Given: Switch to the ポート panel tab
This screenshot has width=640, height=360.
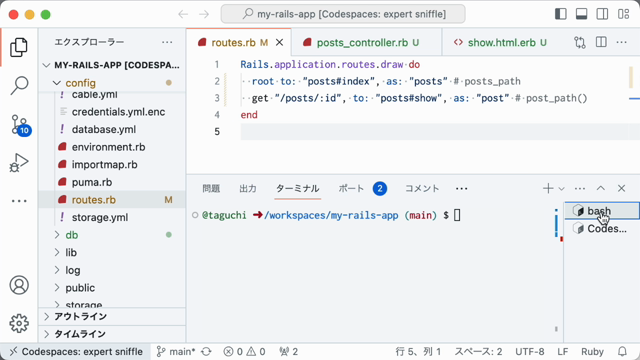Looking at the screenshot, I should point(351,189).
